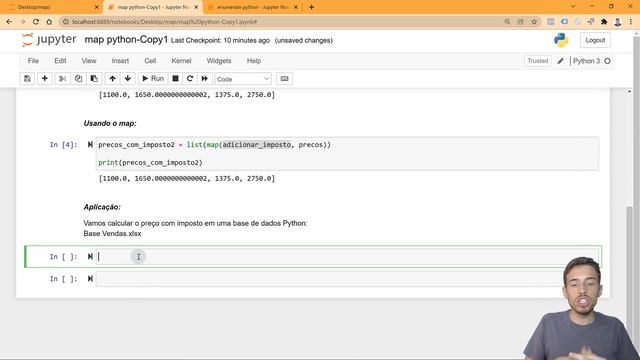
Task: Open the Widgets menu
Action: (219, 61)
